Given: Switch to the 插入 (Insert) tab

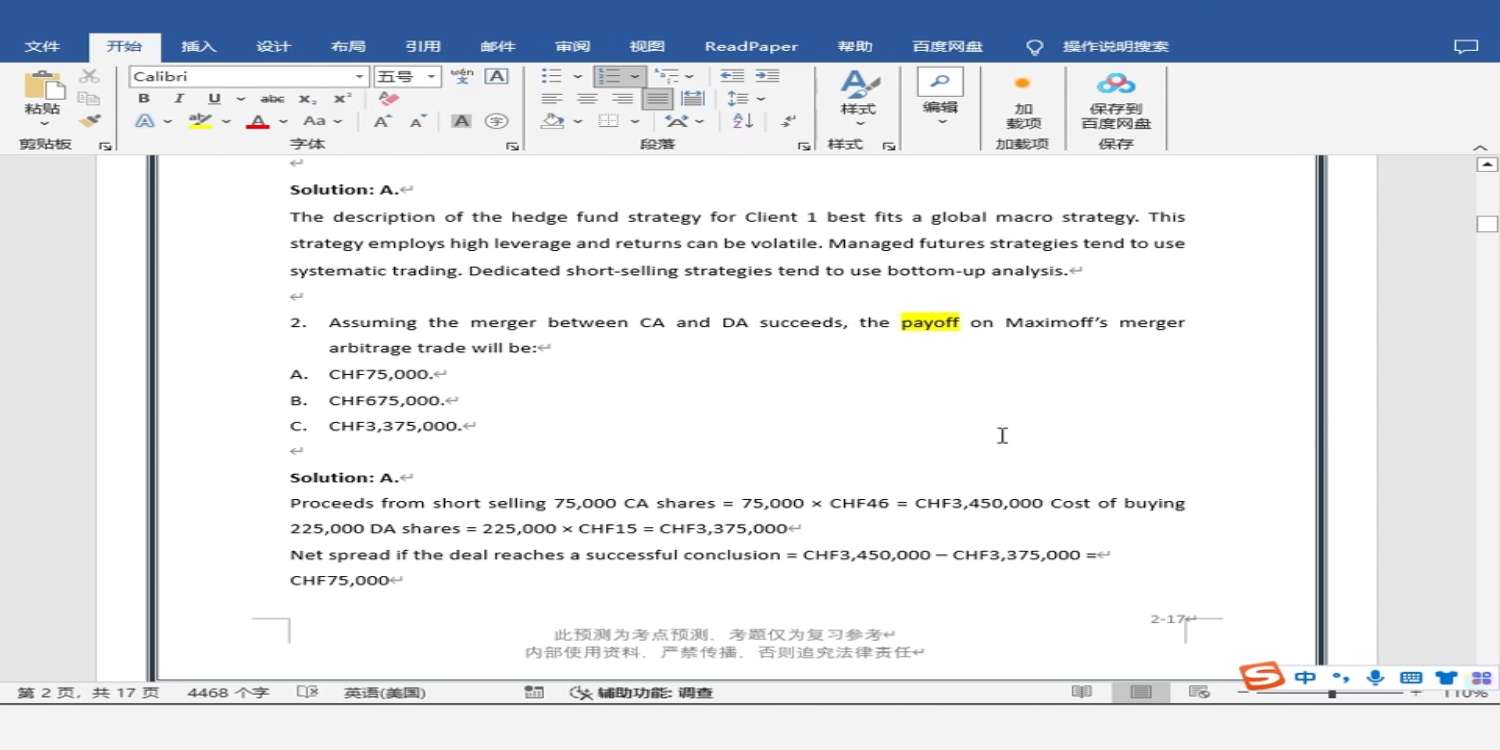Looking at the screenshot, I should click(x=198, y=47).
